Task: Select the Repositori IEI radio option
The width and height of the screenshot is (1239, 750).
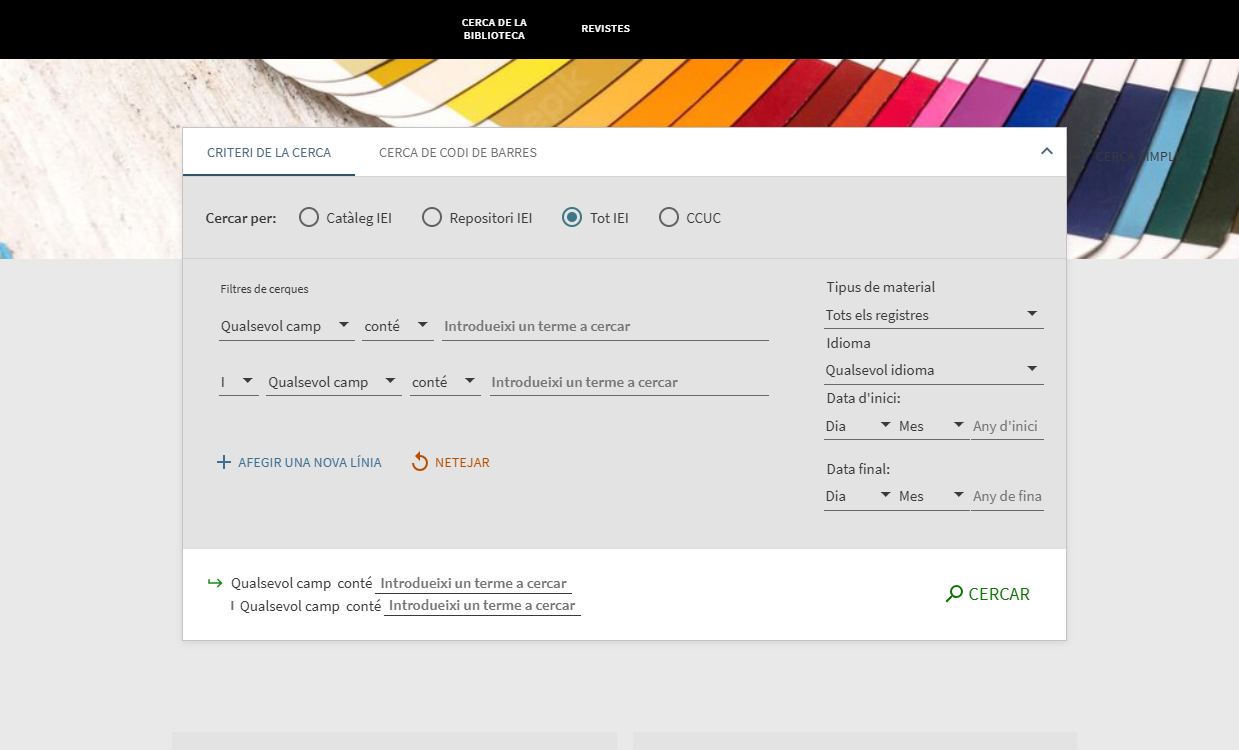Action: (432, 218)
